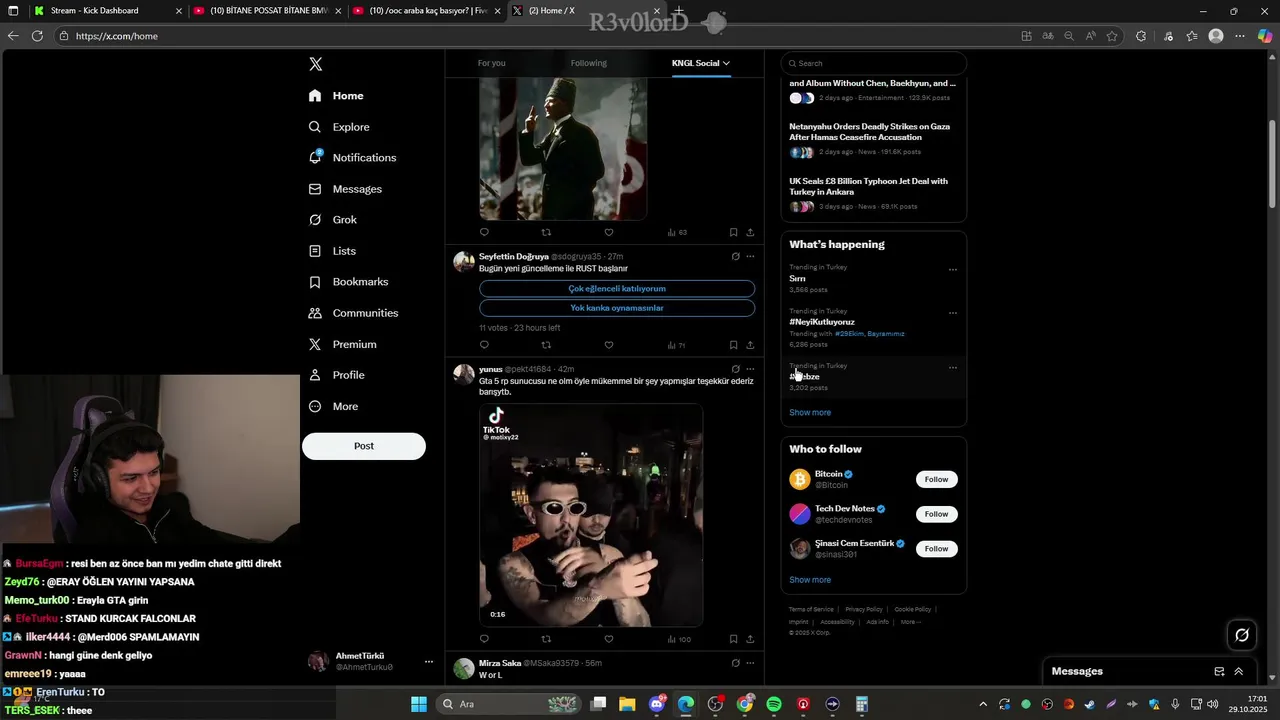Switch to Following tab
The image size is (1280, 720).
click(x=589, y=63)
